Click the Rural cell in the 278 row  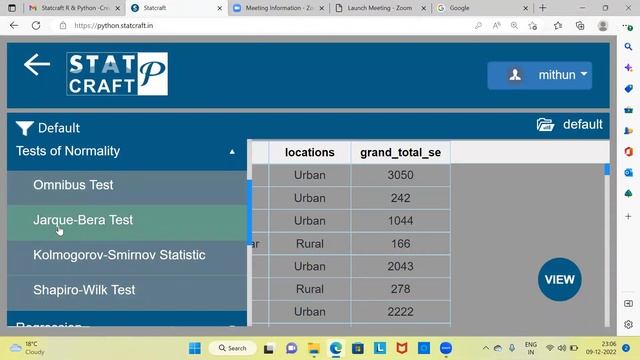coord(310,289)
